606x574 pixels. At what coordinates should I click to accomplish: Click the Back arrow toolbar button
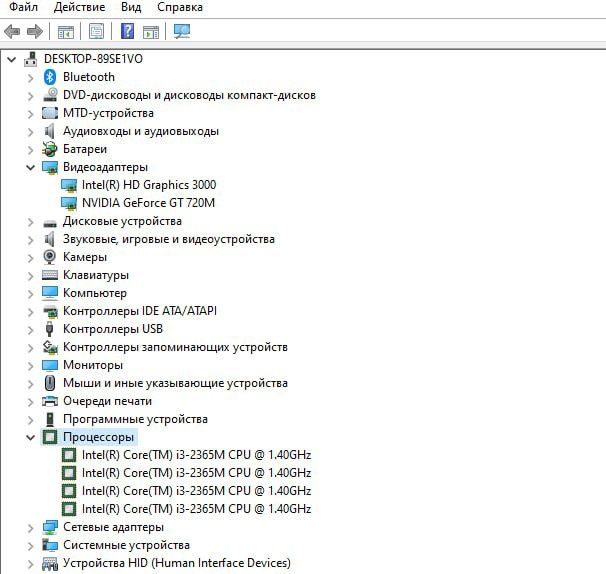point(12,31)
